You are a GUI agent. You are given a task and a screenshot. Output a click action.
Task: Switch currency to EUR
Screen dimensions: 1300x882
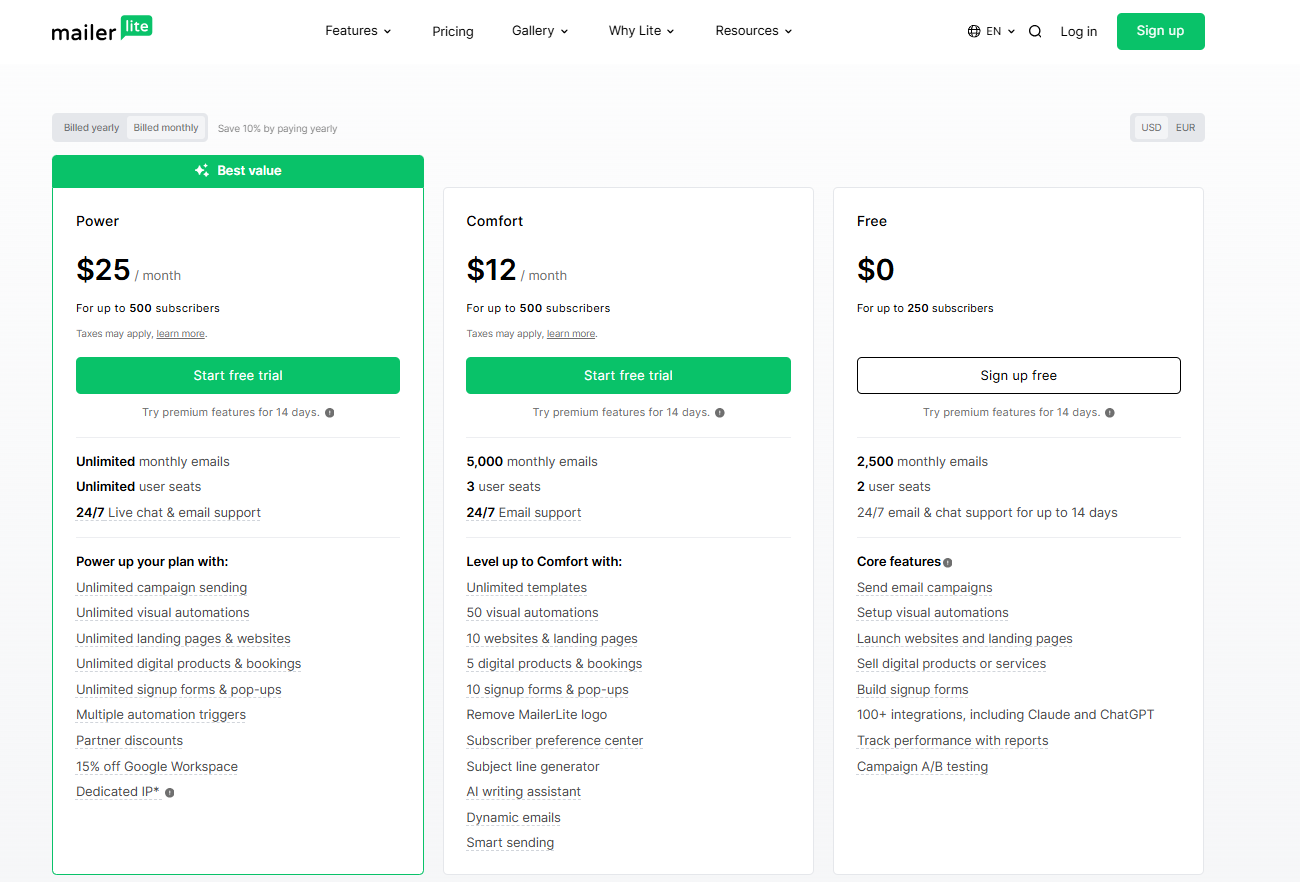pyautogui.click(x=1186, y=128)
